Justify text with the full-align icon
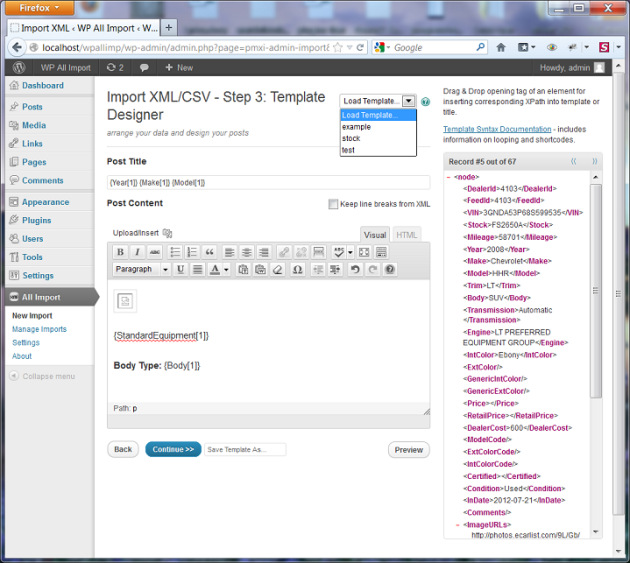Image resolution: width=630 pixels, height=563 pixels. [198, 269]
